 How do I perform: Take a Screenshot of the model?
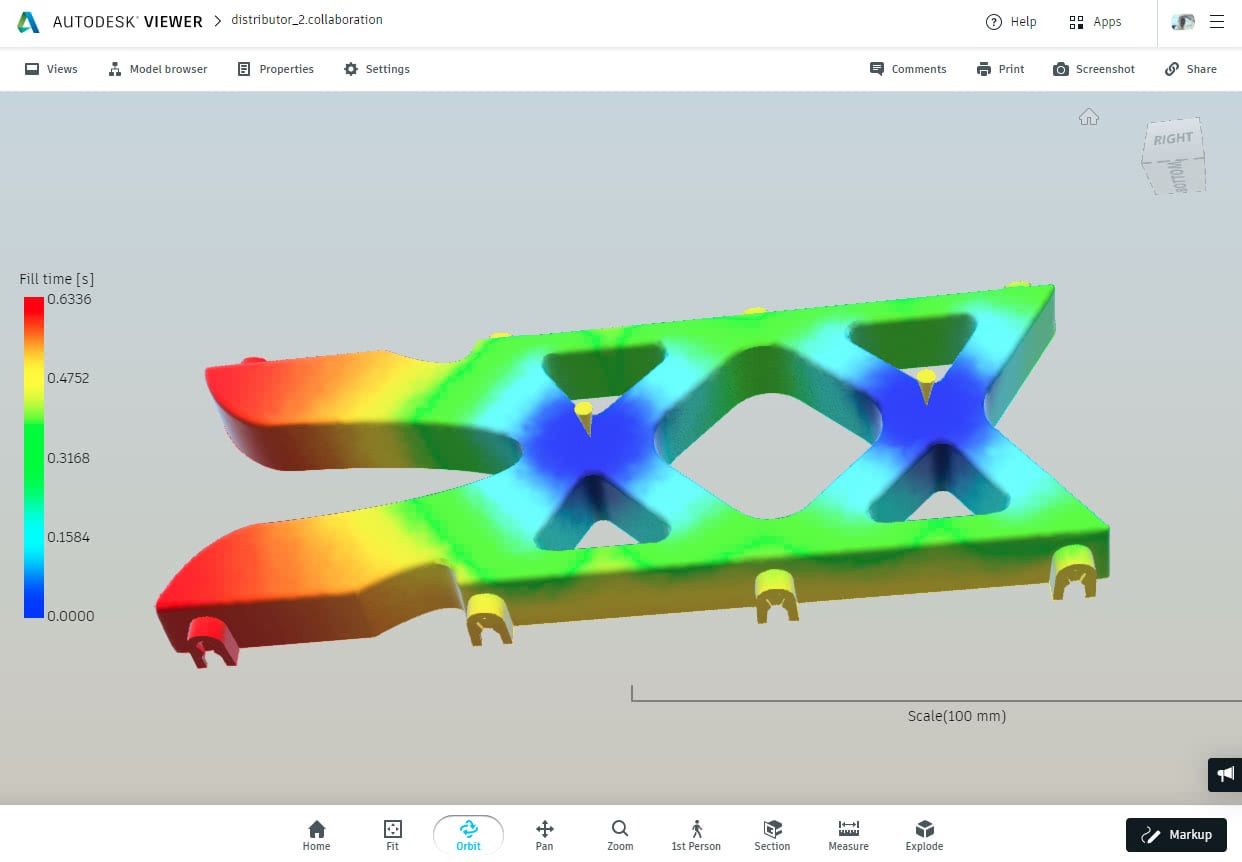[x=1093, y=69]
